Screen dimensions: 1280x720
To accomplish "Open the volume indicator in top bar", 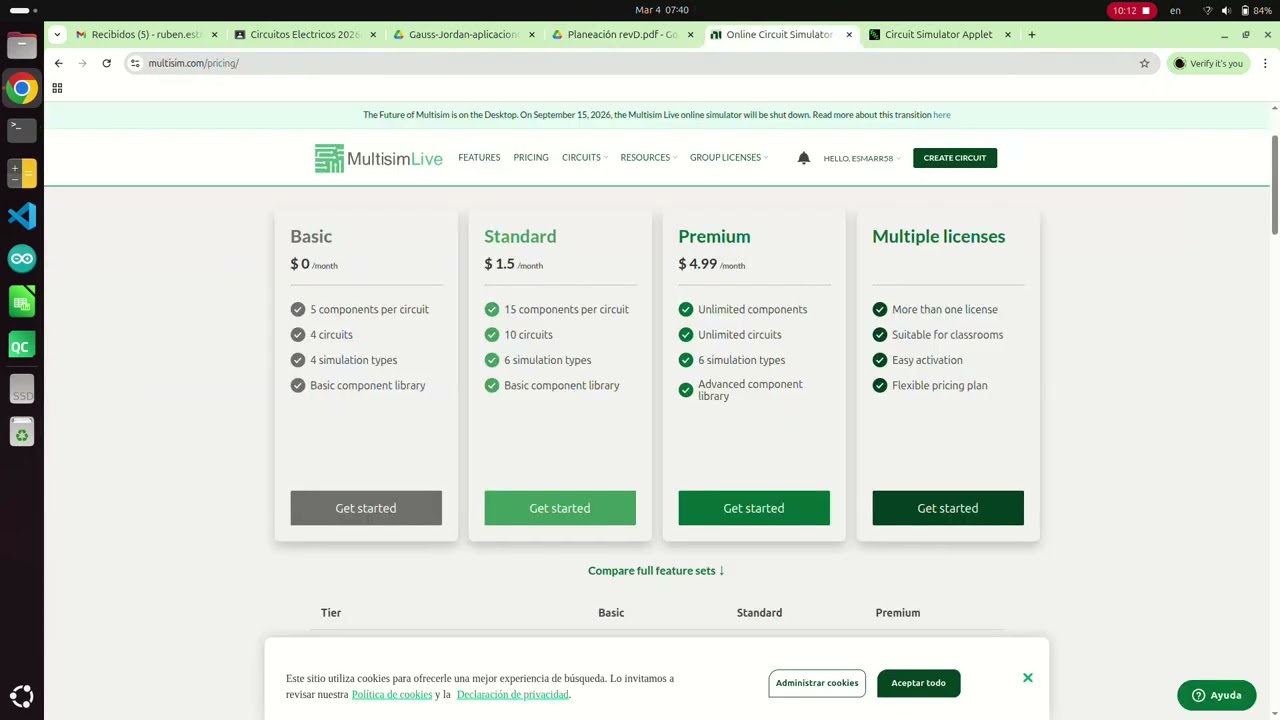I will click(x=1226, y=10).
